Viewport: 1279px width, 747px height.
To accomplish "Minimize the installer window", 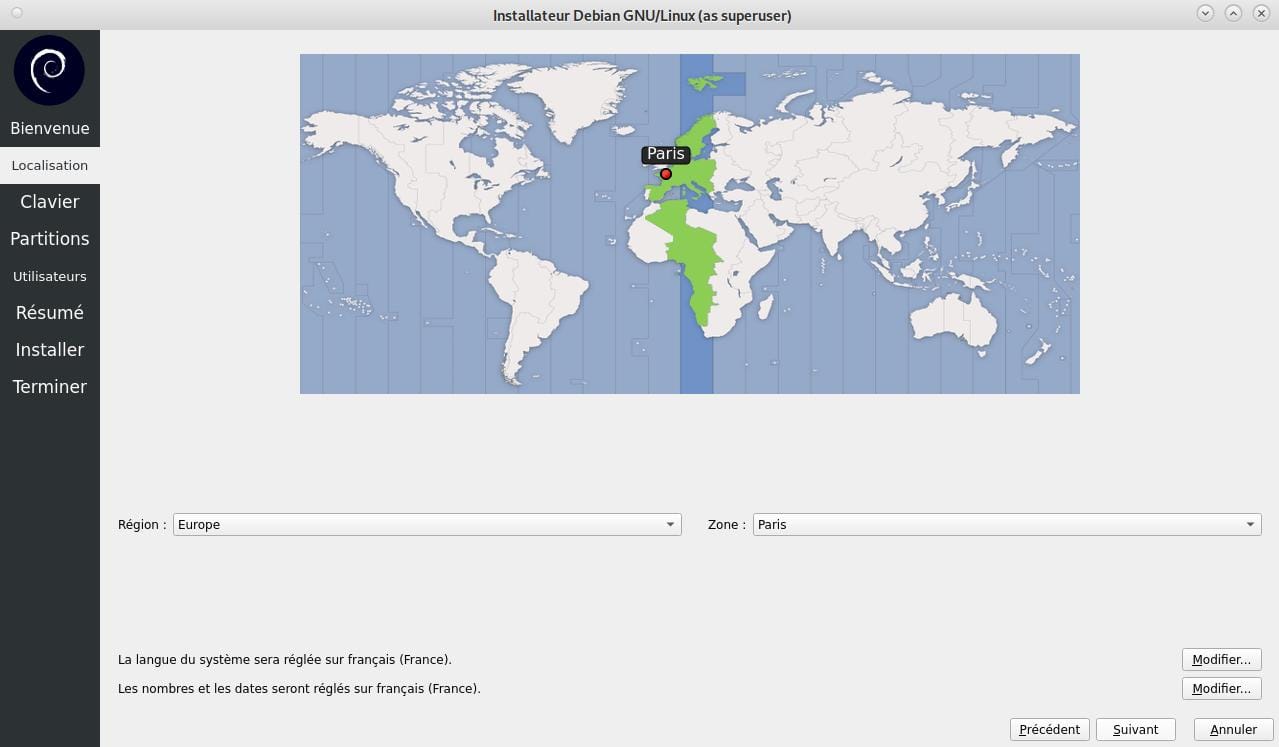I will point(1205,13).
